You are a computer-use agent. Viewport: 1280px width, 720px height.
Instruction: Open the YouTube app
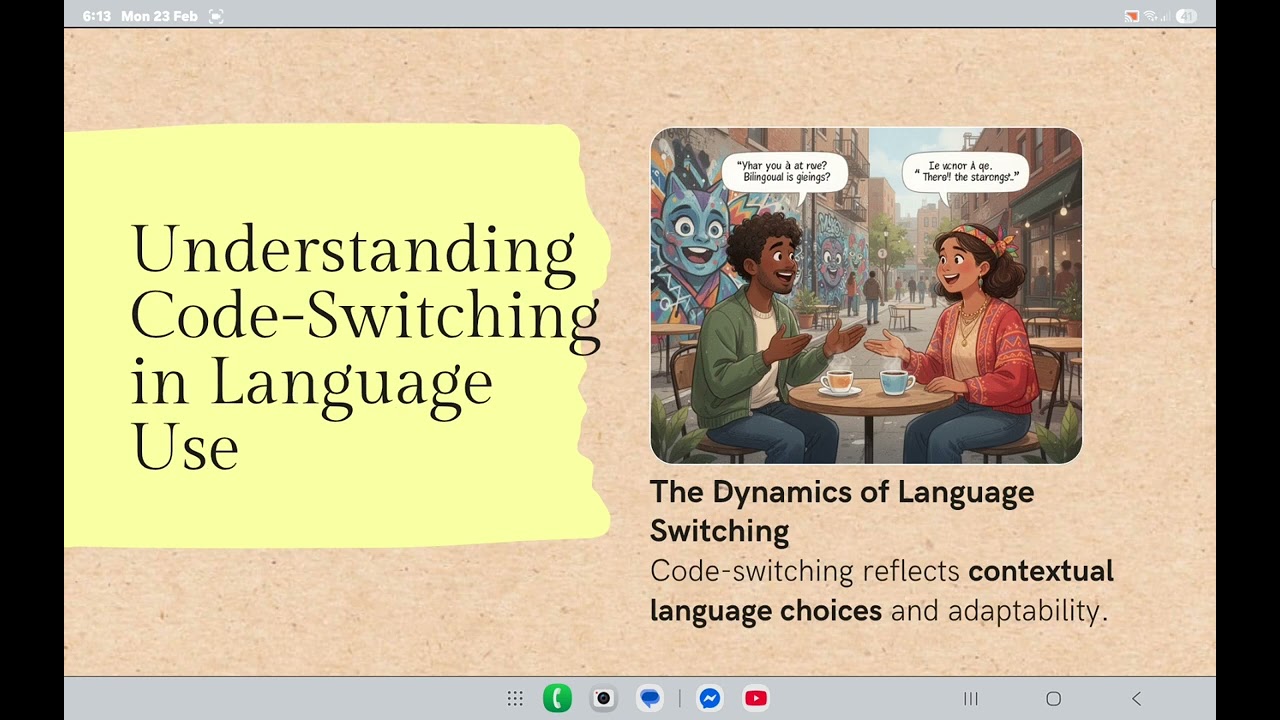coord(756,699)
